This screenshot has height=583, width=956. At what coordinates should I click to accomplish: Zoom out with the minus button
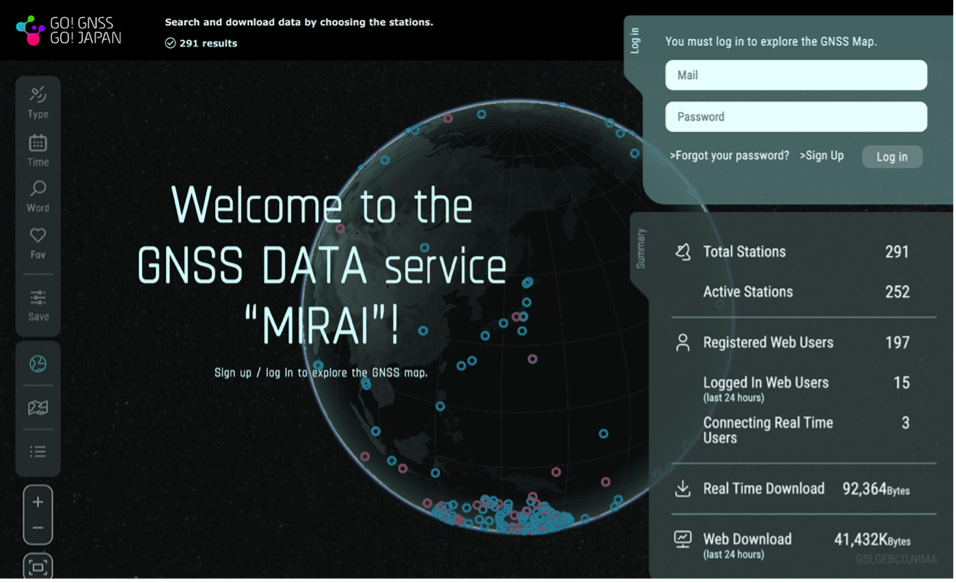[38, 528]
